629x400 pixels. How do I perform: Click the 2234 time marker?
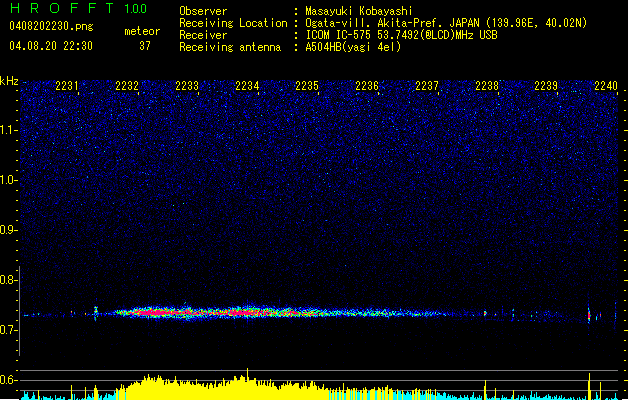click(247, 86)
